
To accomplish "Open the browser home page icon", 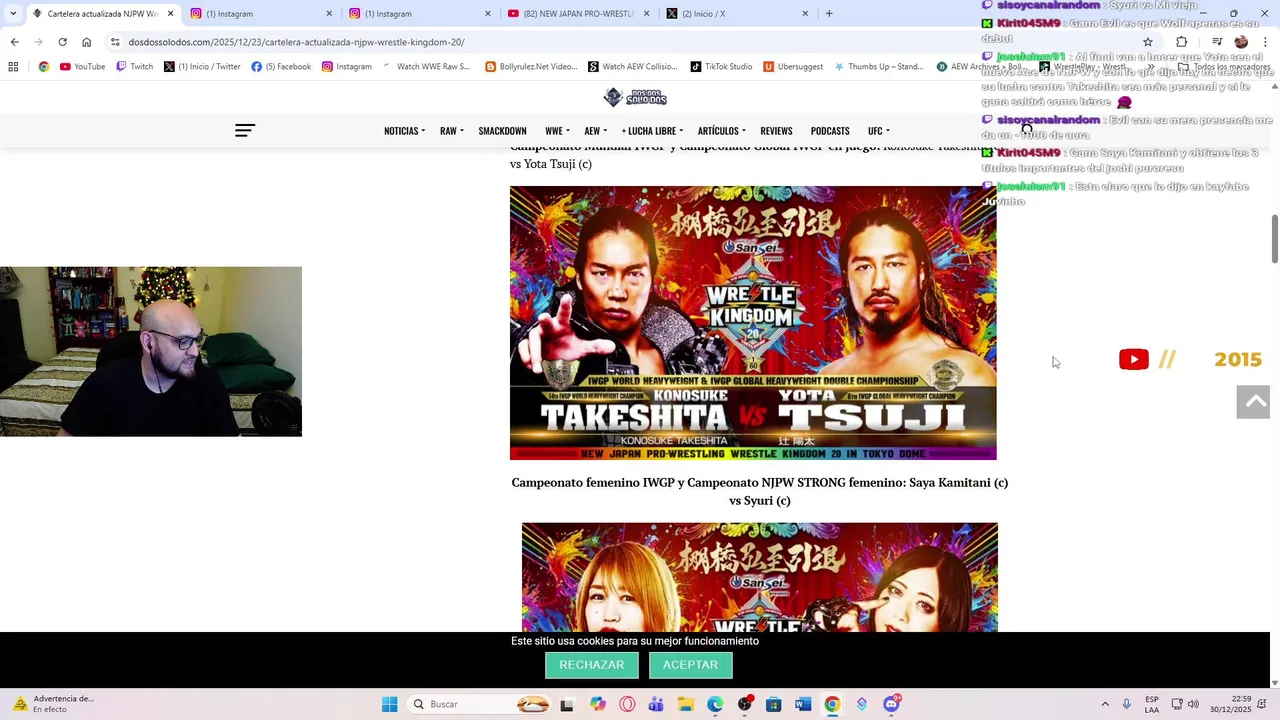I will point(86,42).
